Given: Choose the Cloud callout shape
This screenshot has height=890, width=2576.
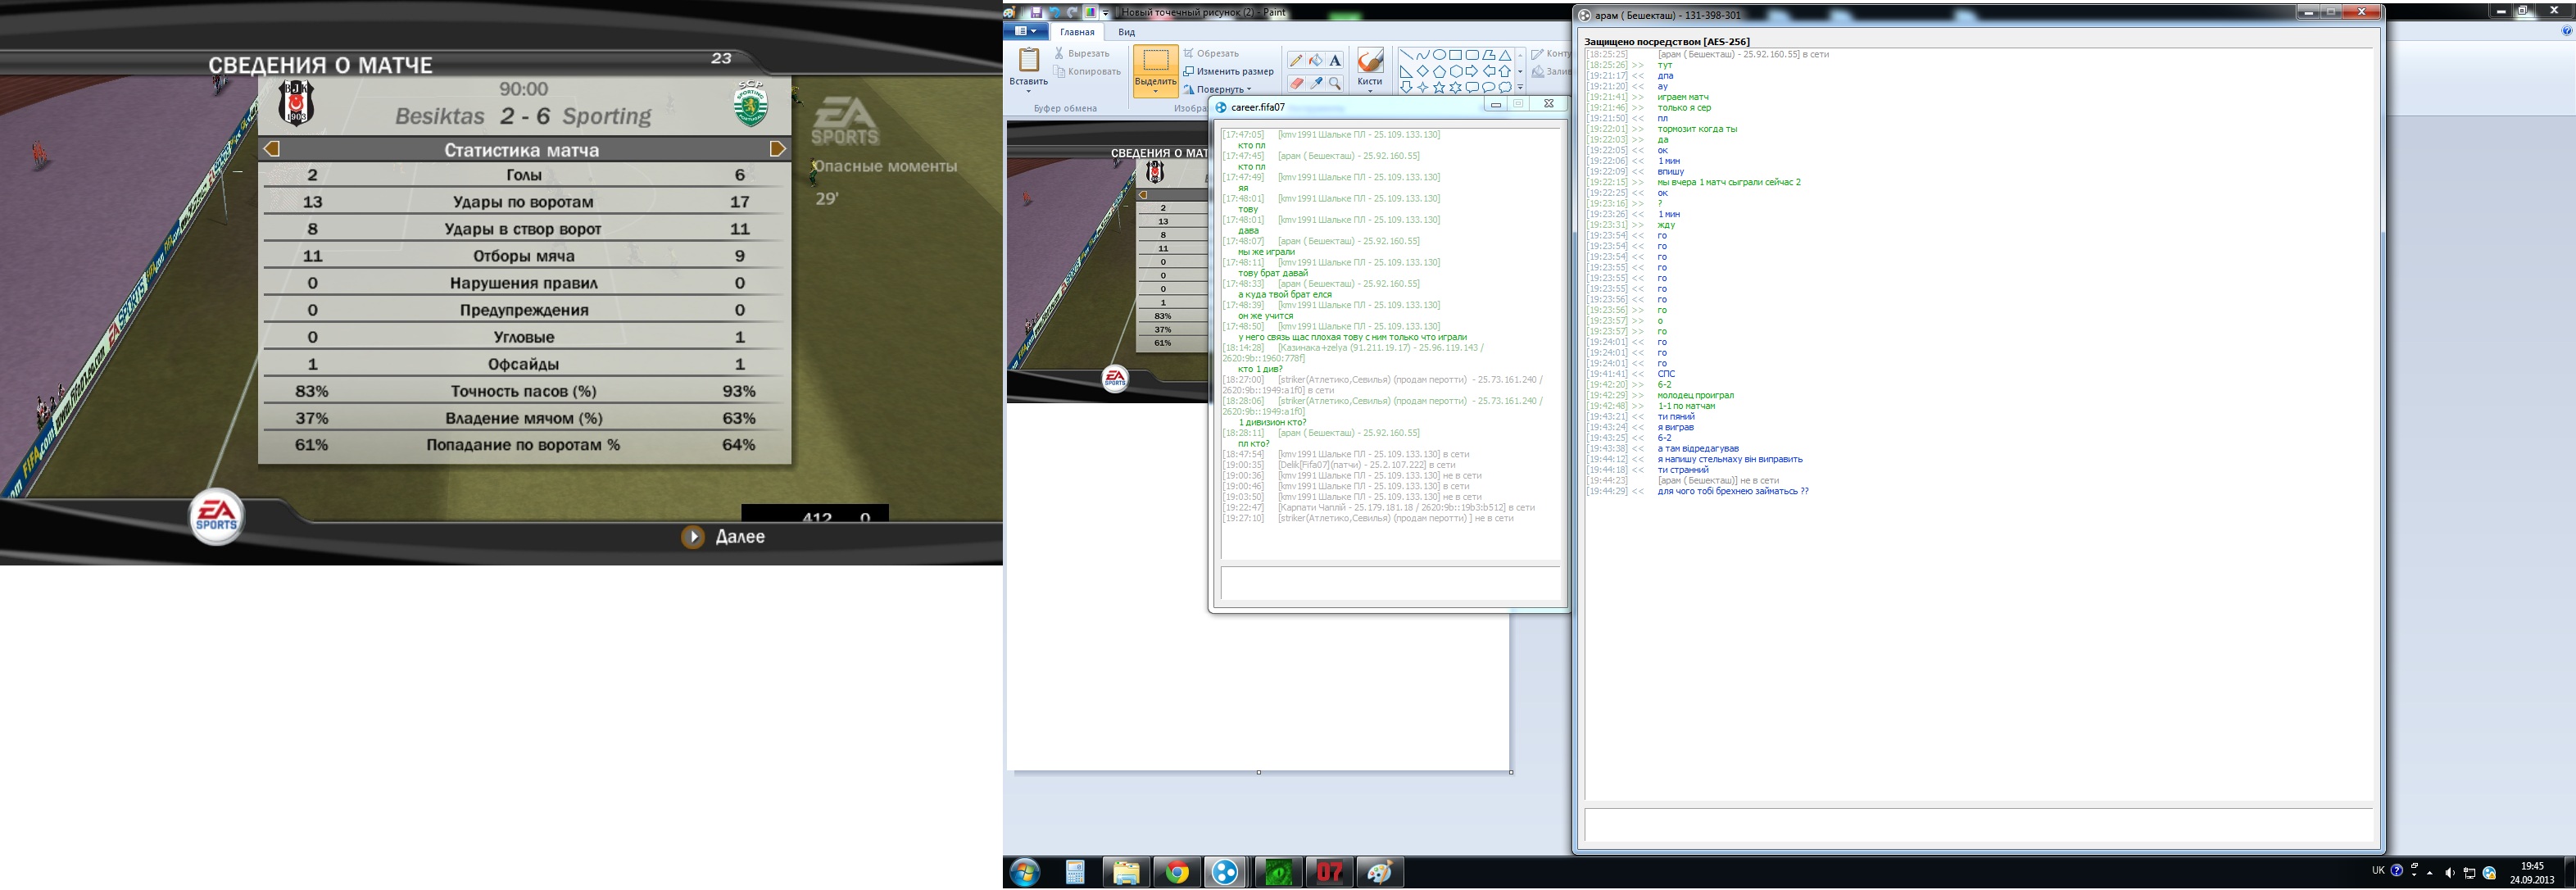Looking at the screenshot, I should pos(1505,87).
